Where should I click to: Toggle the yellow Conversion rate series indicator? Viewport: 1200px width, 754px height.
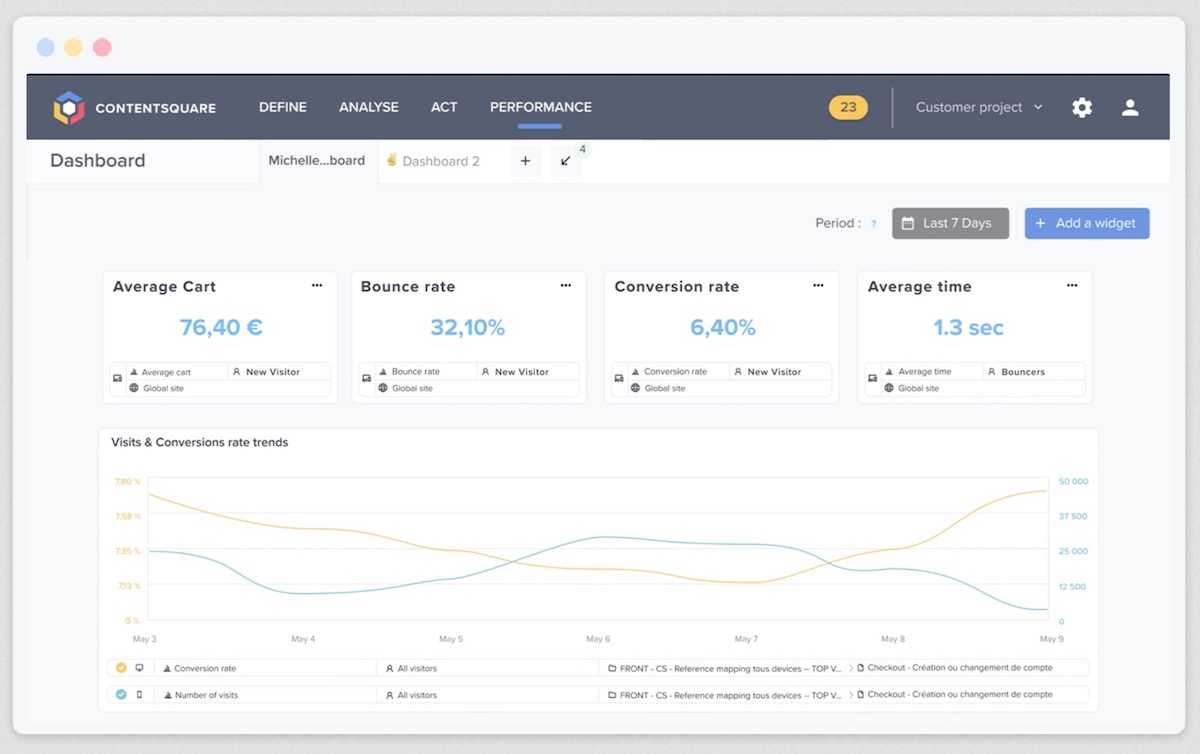pyautogui.click(x=119, y=667)
